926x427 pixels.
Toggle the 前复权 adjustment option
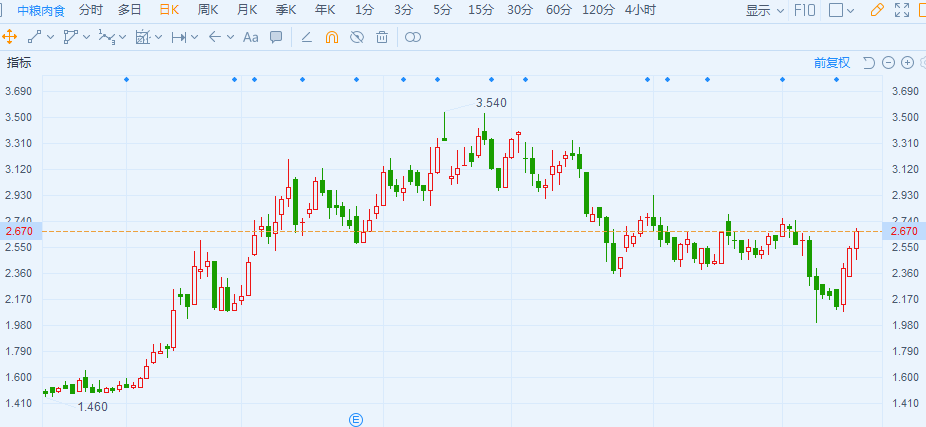832,63
